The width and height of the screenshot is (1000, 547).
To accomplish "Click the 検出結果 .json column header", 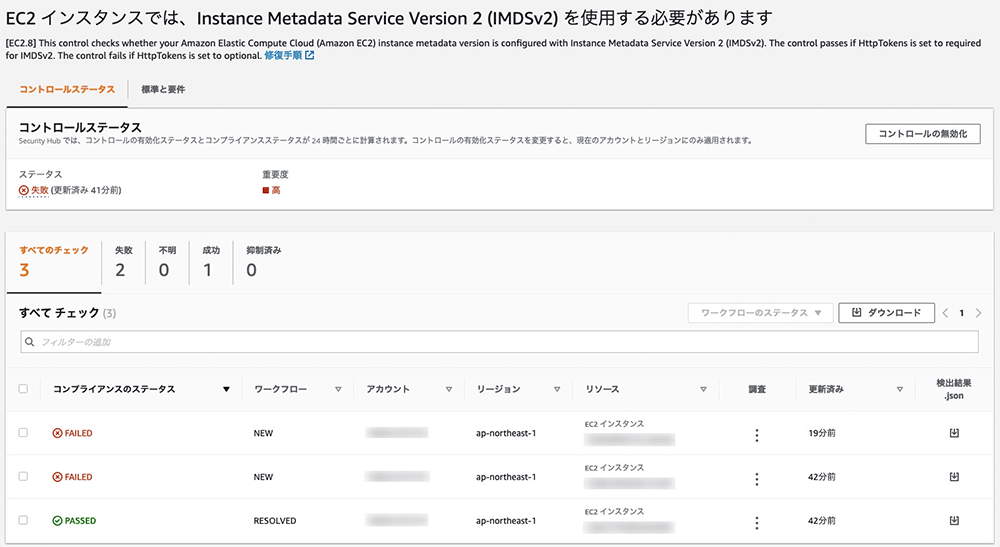I will 953,389.
